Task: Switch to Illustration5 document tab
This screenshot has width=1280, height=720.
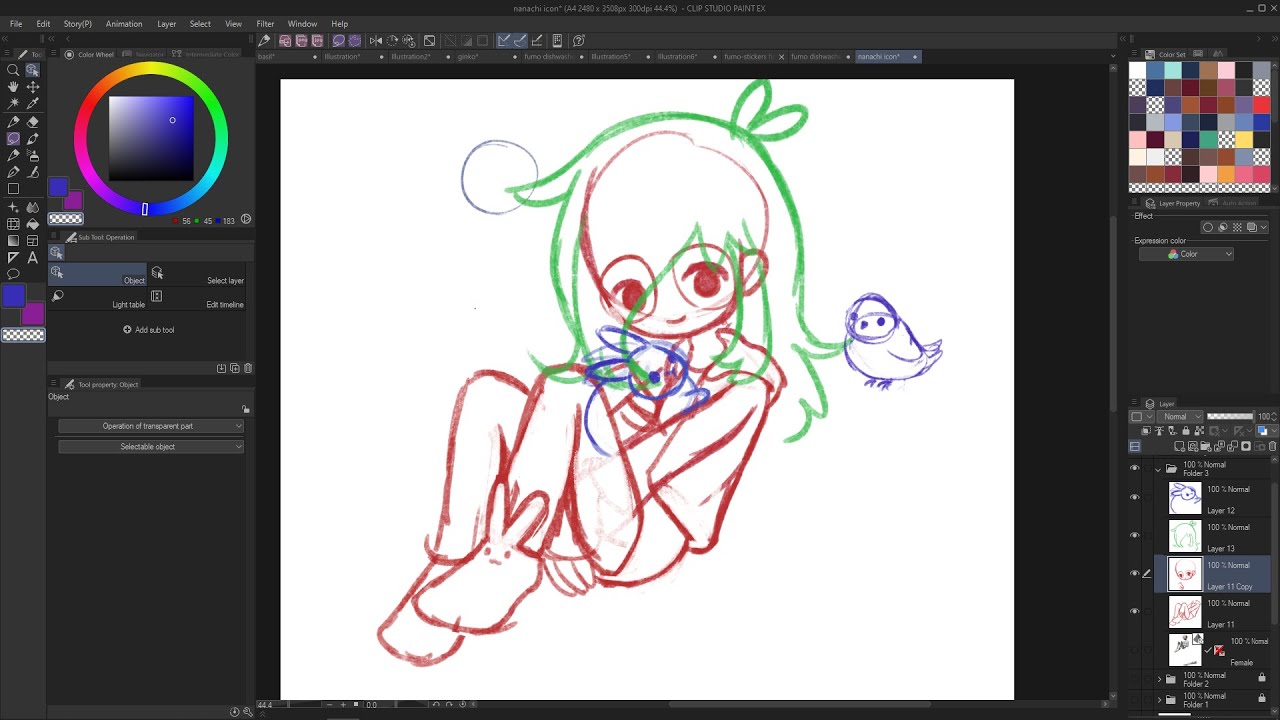Action: (x=610, y=56)
